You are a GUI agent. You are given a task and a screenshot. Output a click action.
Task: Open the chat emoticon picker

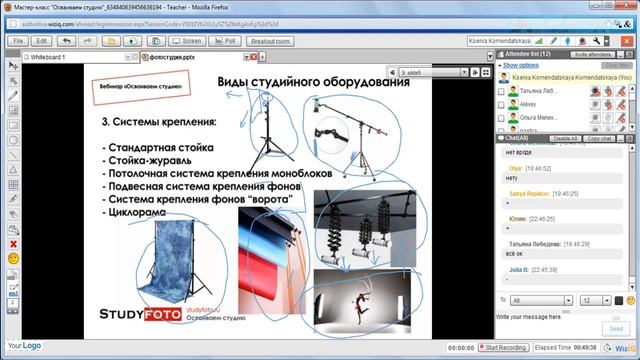(x=631, y=300)
